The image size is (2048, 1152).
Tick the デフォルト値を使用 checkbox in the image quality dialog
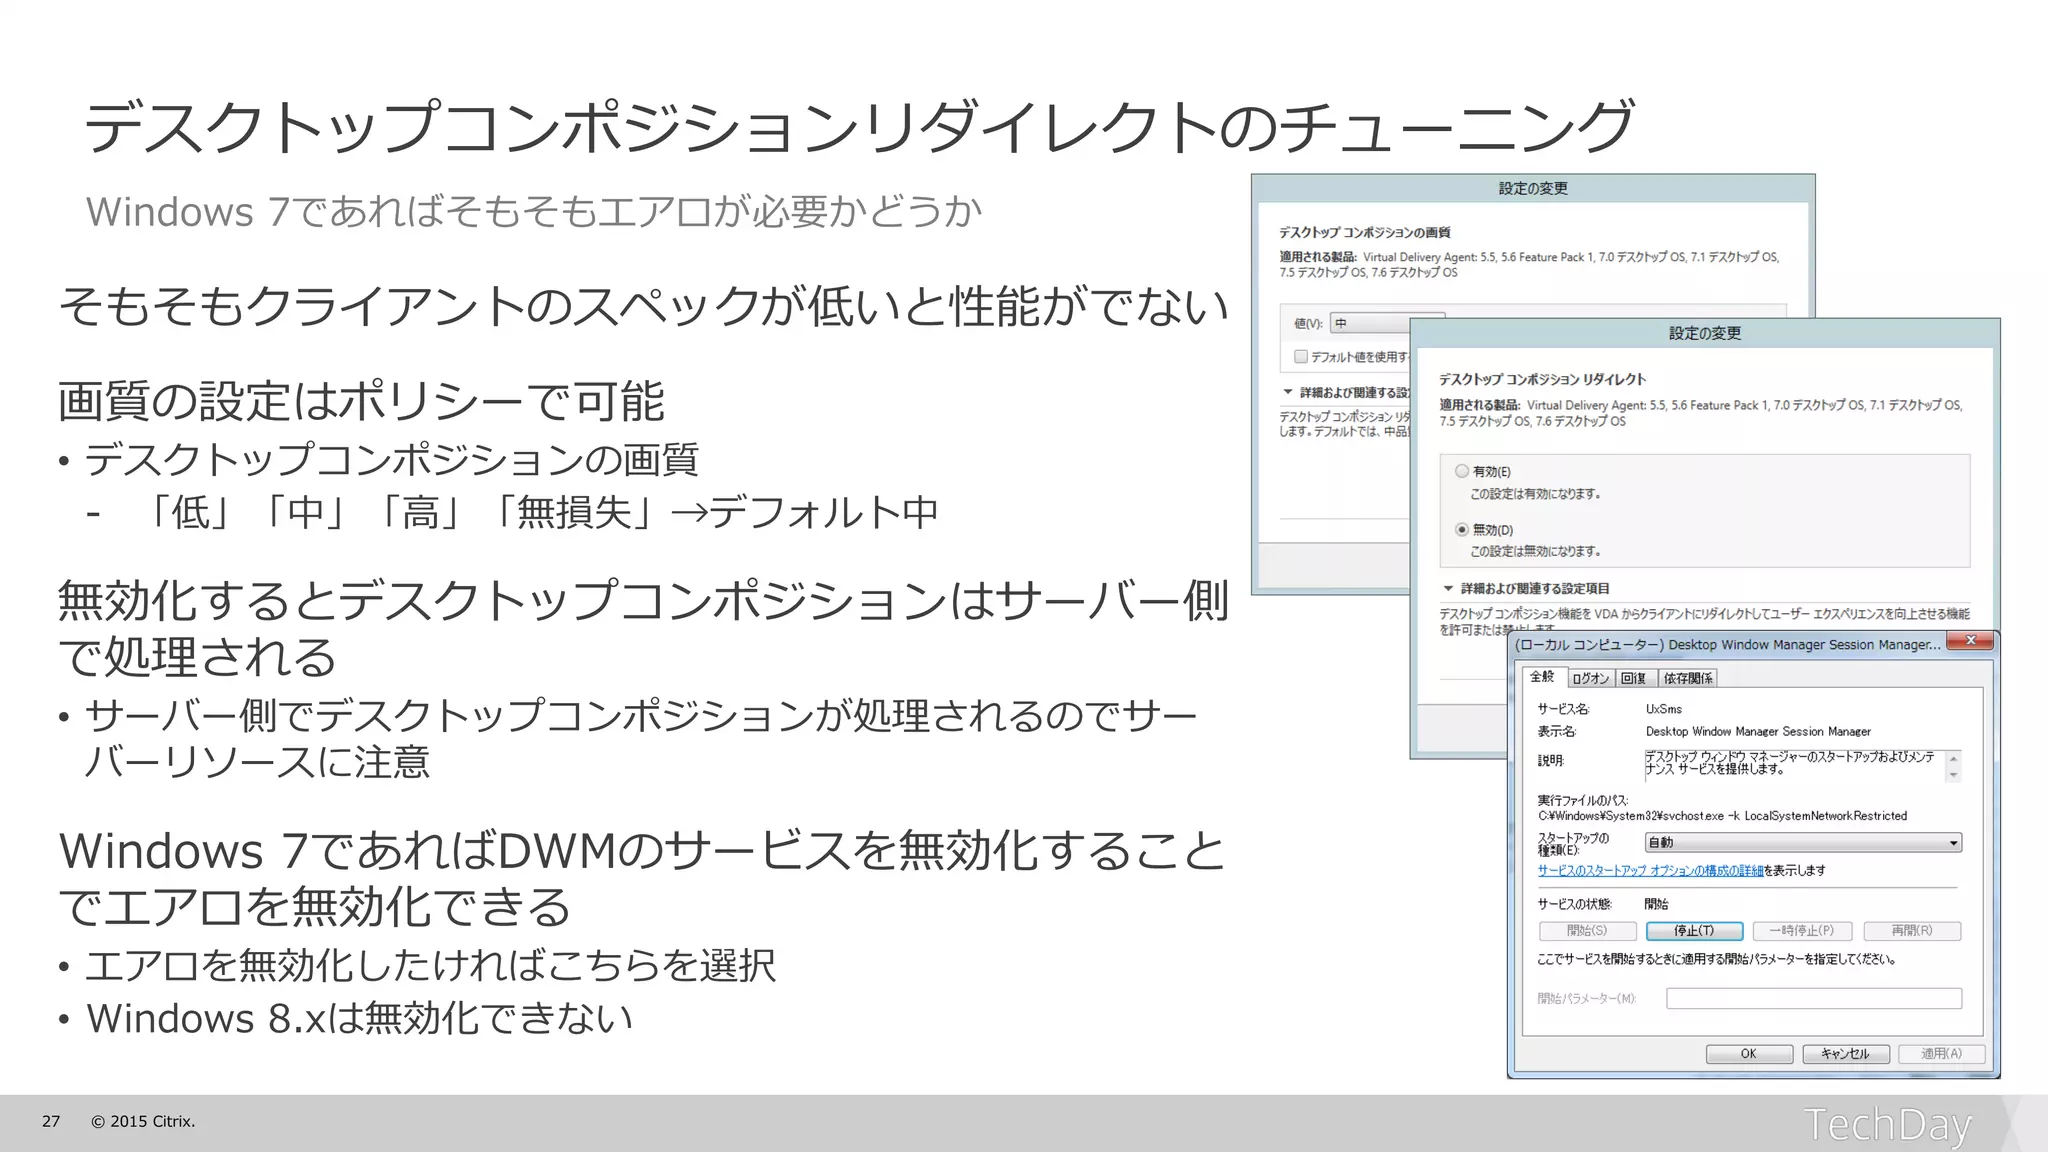click(x=1301, y=356)
